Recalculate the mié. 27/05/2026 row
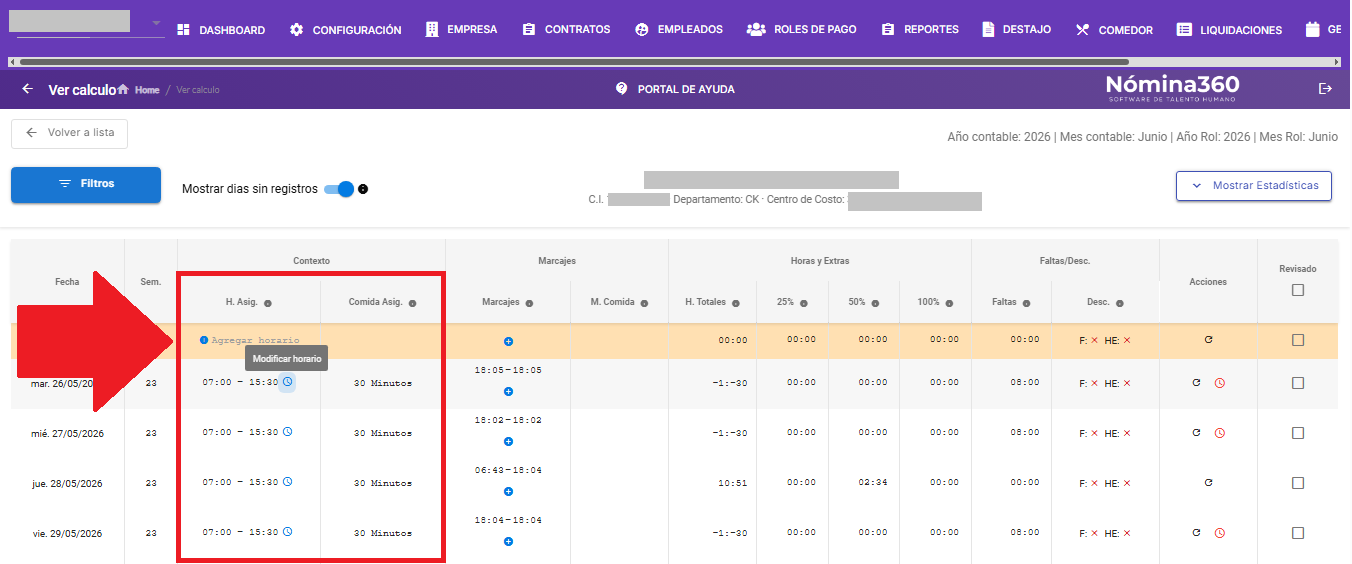This screenshot has width=1352, height=564. coord(1196,433)
